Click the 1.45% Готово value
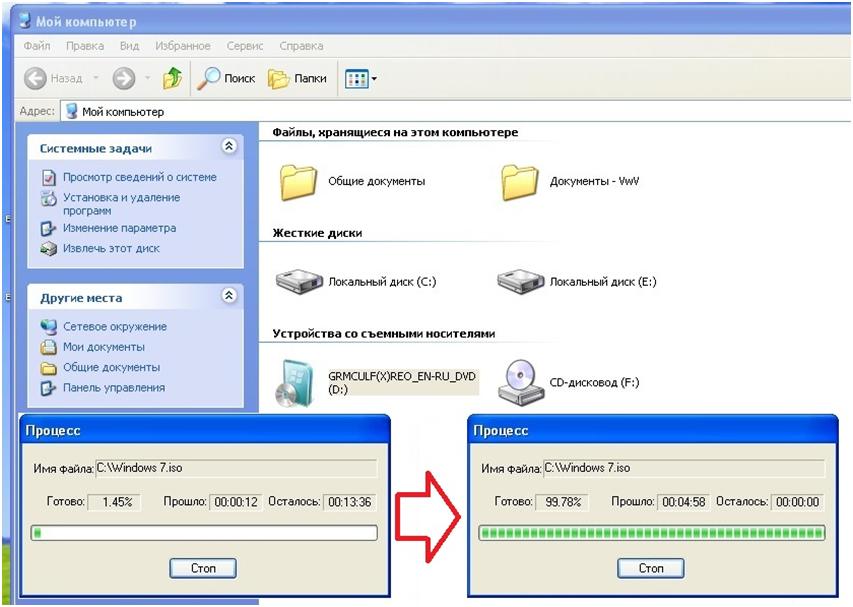853x607 pixels. coord(115,502)
